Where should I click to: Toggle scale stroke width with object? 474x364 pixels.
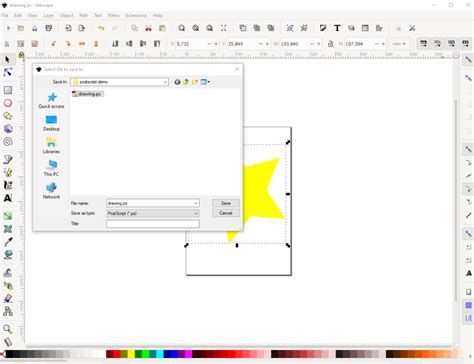(x=423, y=44)
